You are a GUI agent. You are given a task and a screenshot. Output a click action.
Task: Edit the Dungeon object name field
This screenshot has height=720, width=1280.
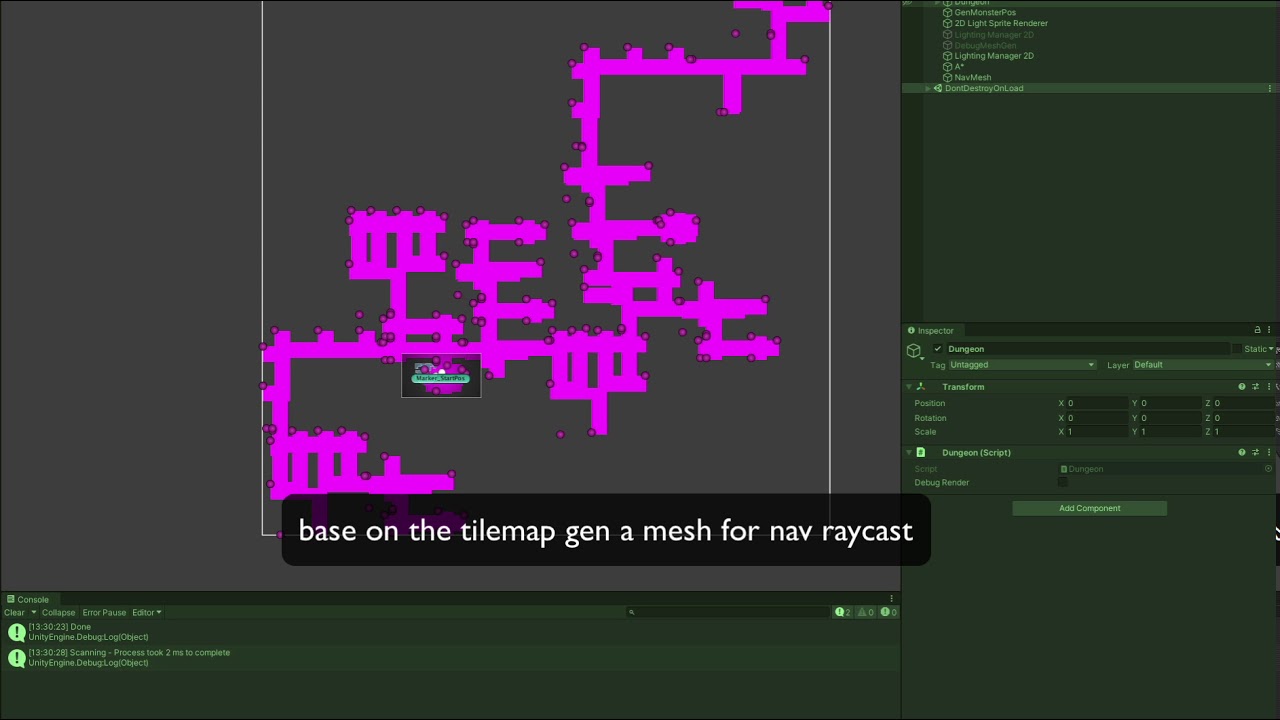pyautogui.click(x=1087, y=349)
